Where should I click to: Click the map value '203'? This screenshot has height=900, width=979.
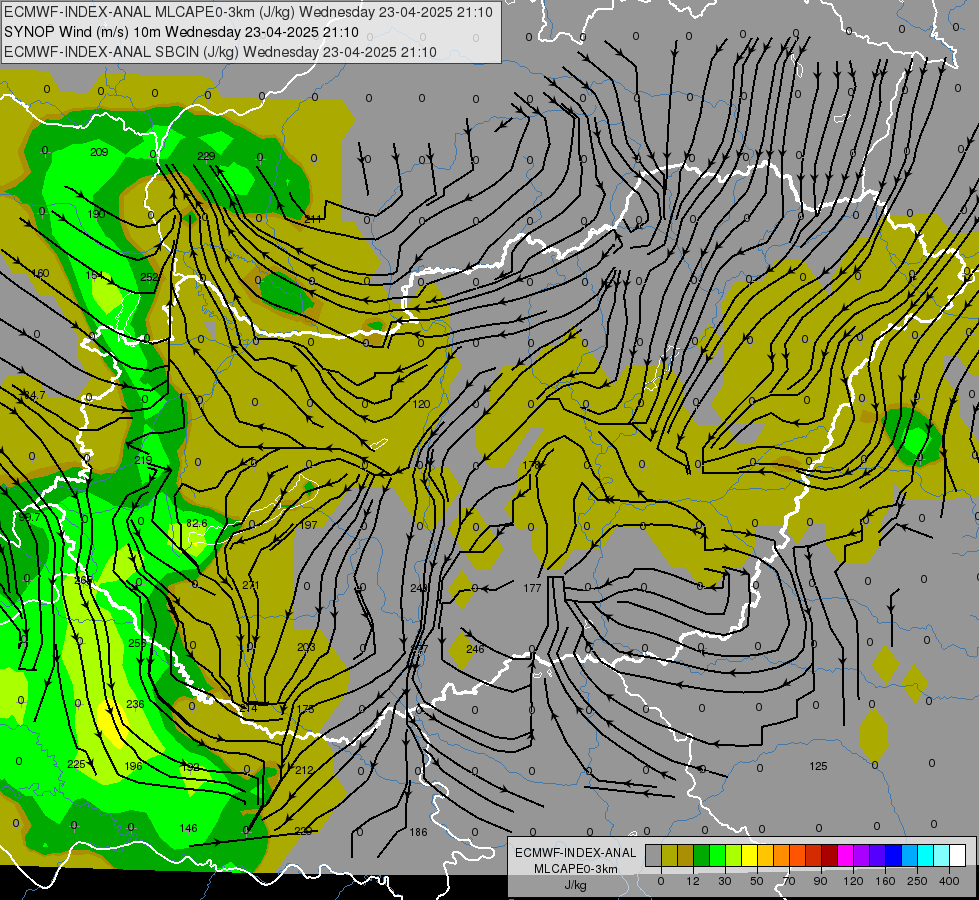(x=306, y=647)
